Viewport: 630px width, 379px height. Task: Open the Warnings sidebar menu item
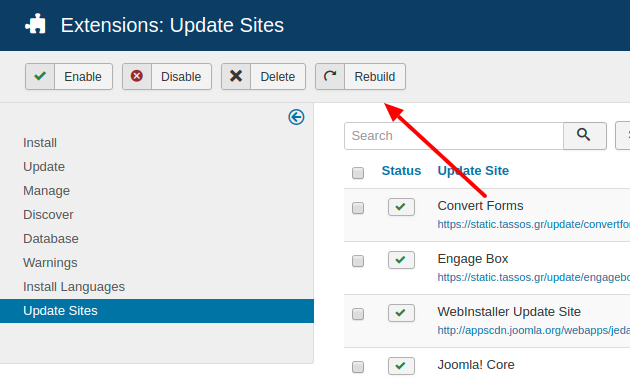50,263
